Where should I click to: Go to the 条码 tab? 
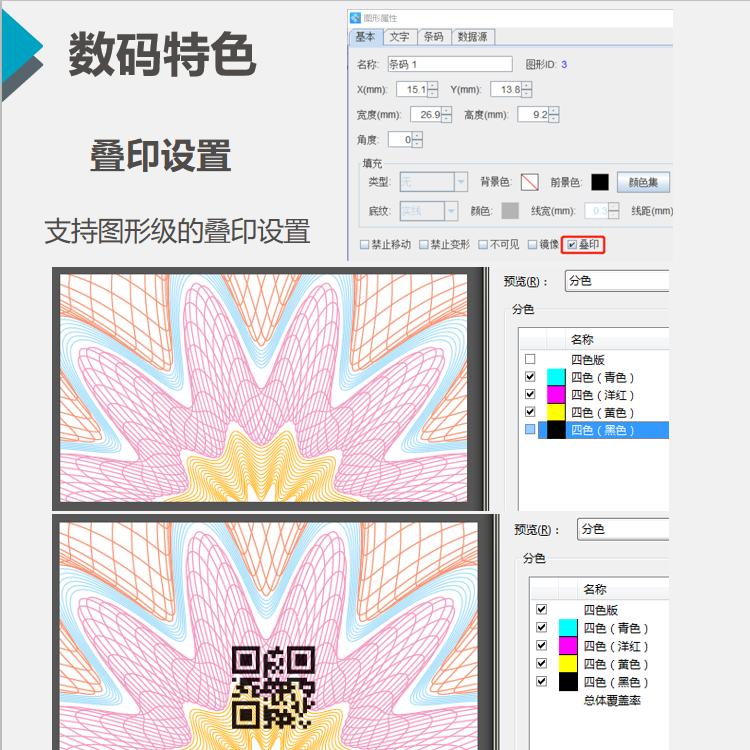pyautogui.click(x=432, y=37)
